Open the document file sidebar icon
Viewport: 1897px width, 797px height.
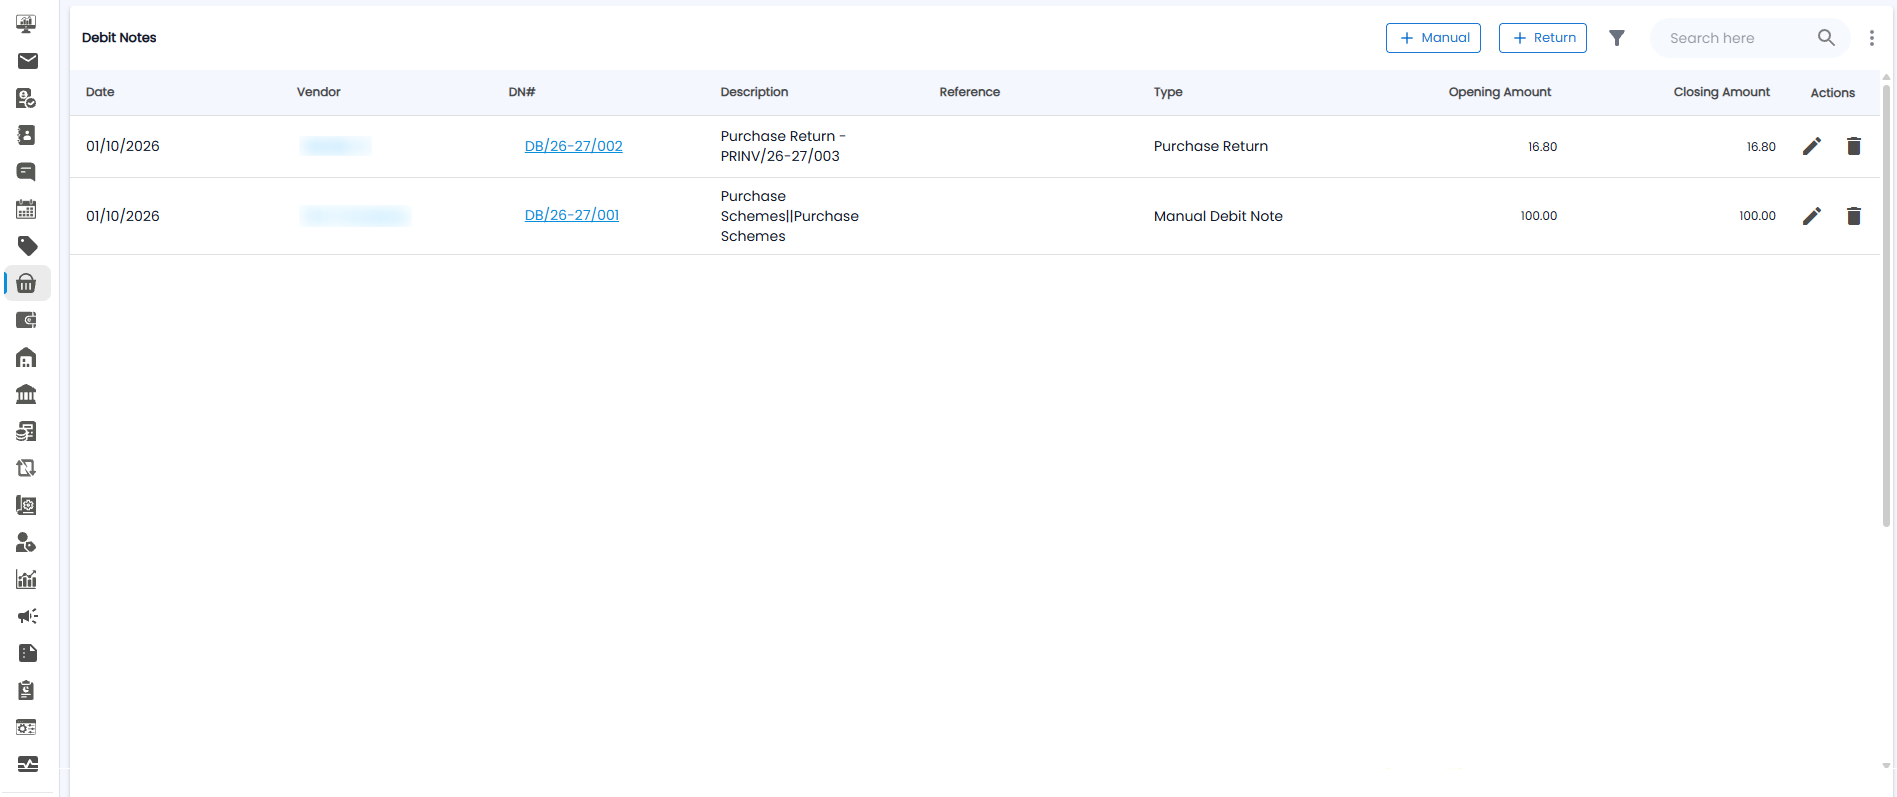(x=27, y=653)
